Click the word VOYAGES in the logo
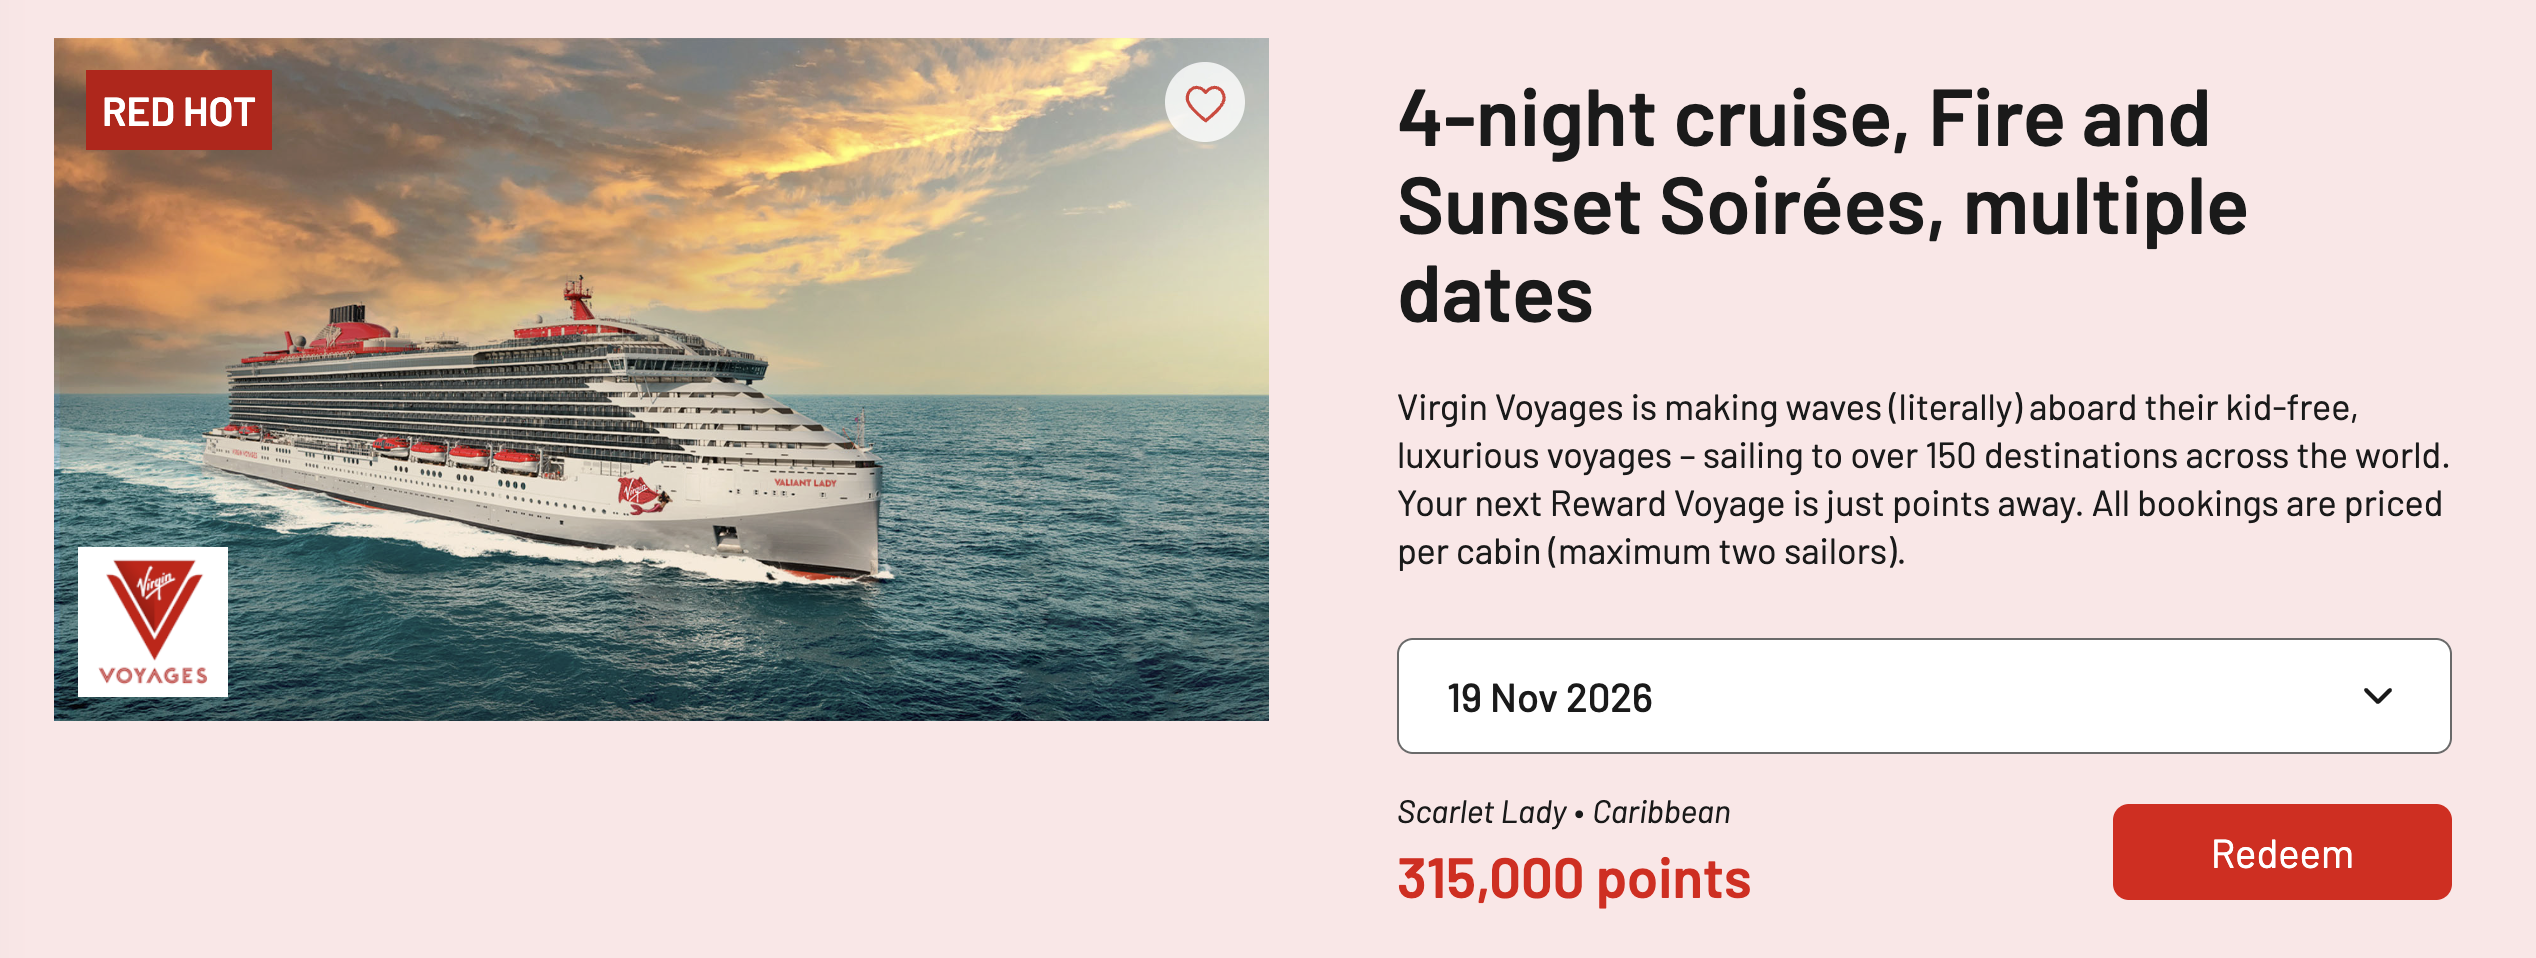2536x958 pixels. tap(153, 675)
